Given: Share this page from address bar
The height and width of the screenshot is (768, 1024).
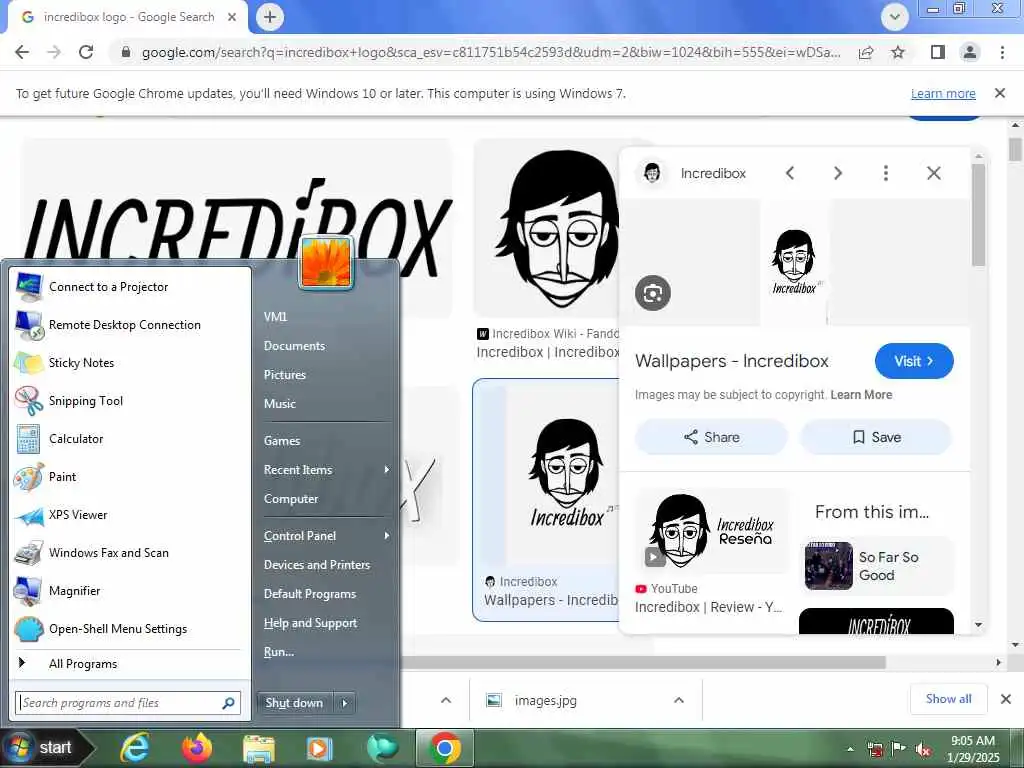Looking at the screenshot, I should click(866, 52).
